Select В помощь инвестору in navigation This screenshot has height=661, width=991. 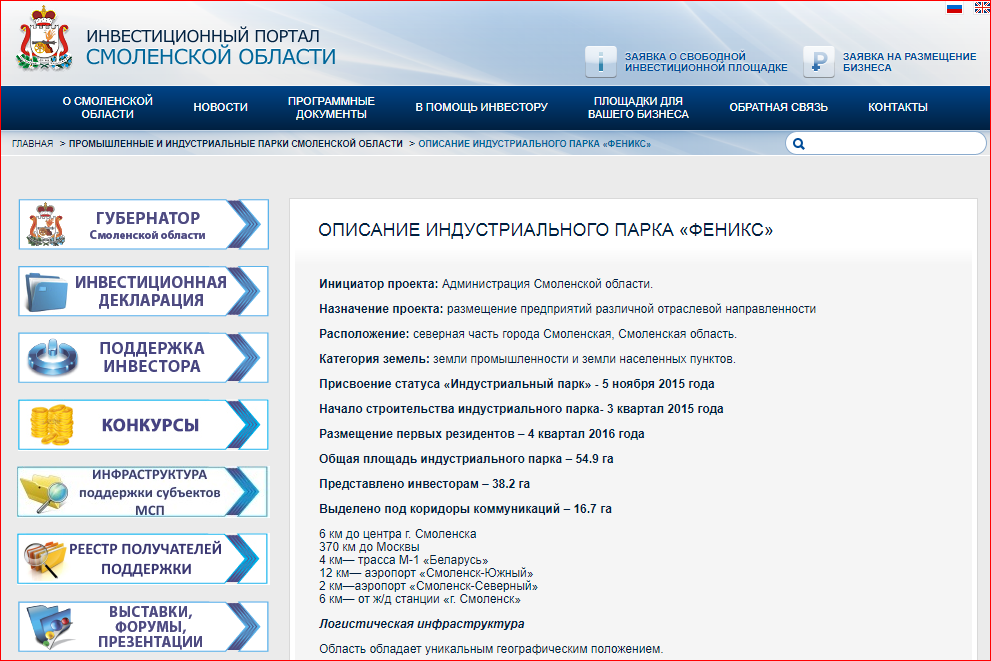coord(481,108)
